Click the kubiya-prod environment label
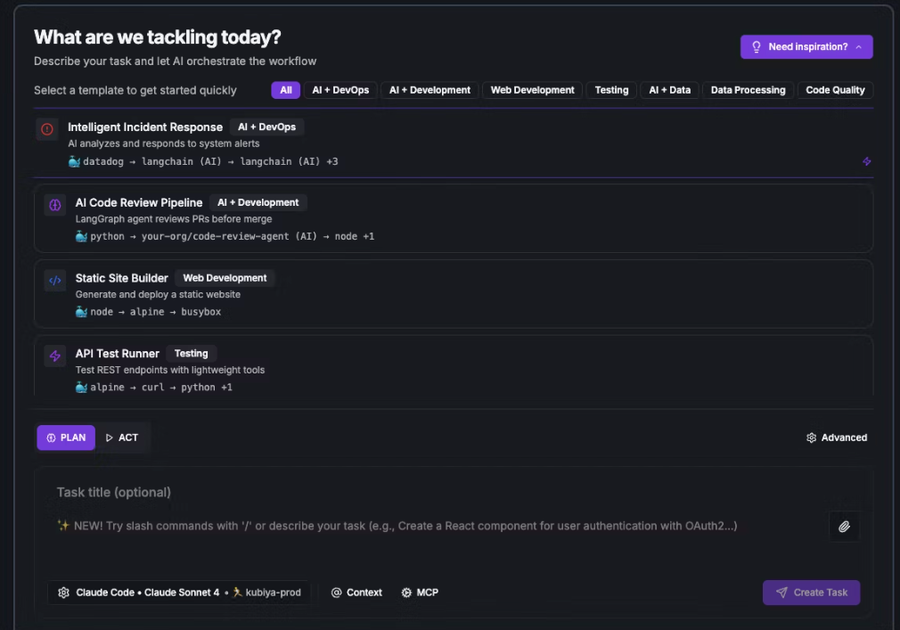This screenshot has width=900, height=630. [273, 593]
